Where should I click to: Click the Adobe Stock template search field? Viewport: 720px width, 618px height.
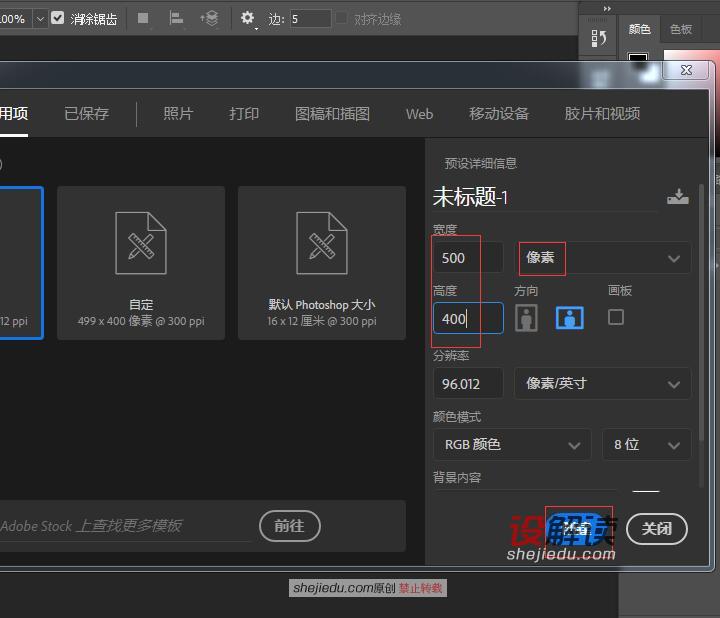click(x=125, y=526)
